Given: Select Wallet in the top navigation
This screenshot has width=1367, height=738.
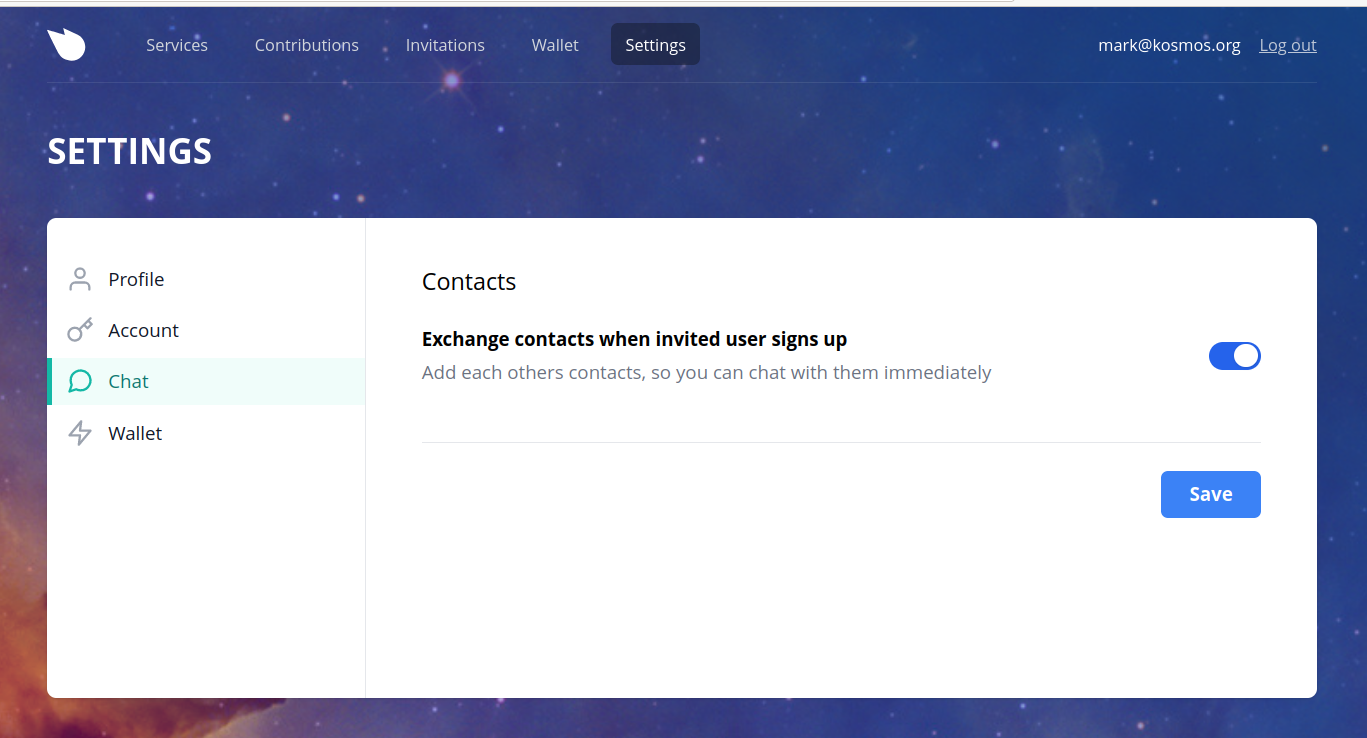Looking at the screenshot, I should (x=555, y=45).
